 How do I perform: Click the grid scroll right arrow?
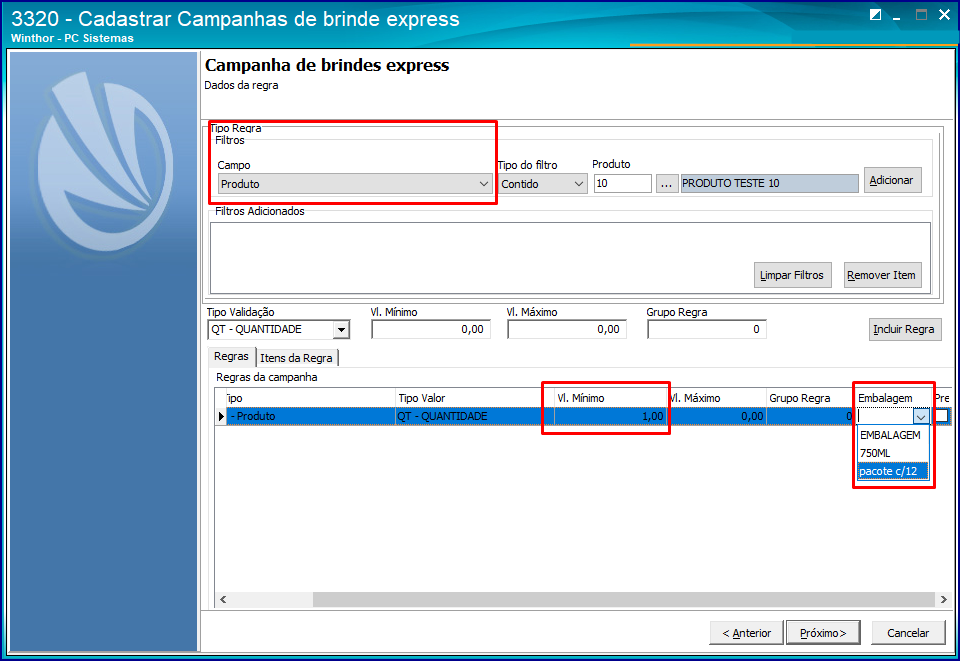point(943,599)
